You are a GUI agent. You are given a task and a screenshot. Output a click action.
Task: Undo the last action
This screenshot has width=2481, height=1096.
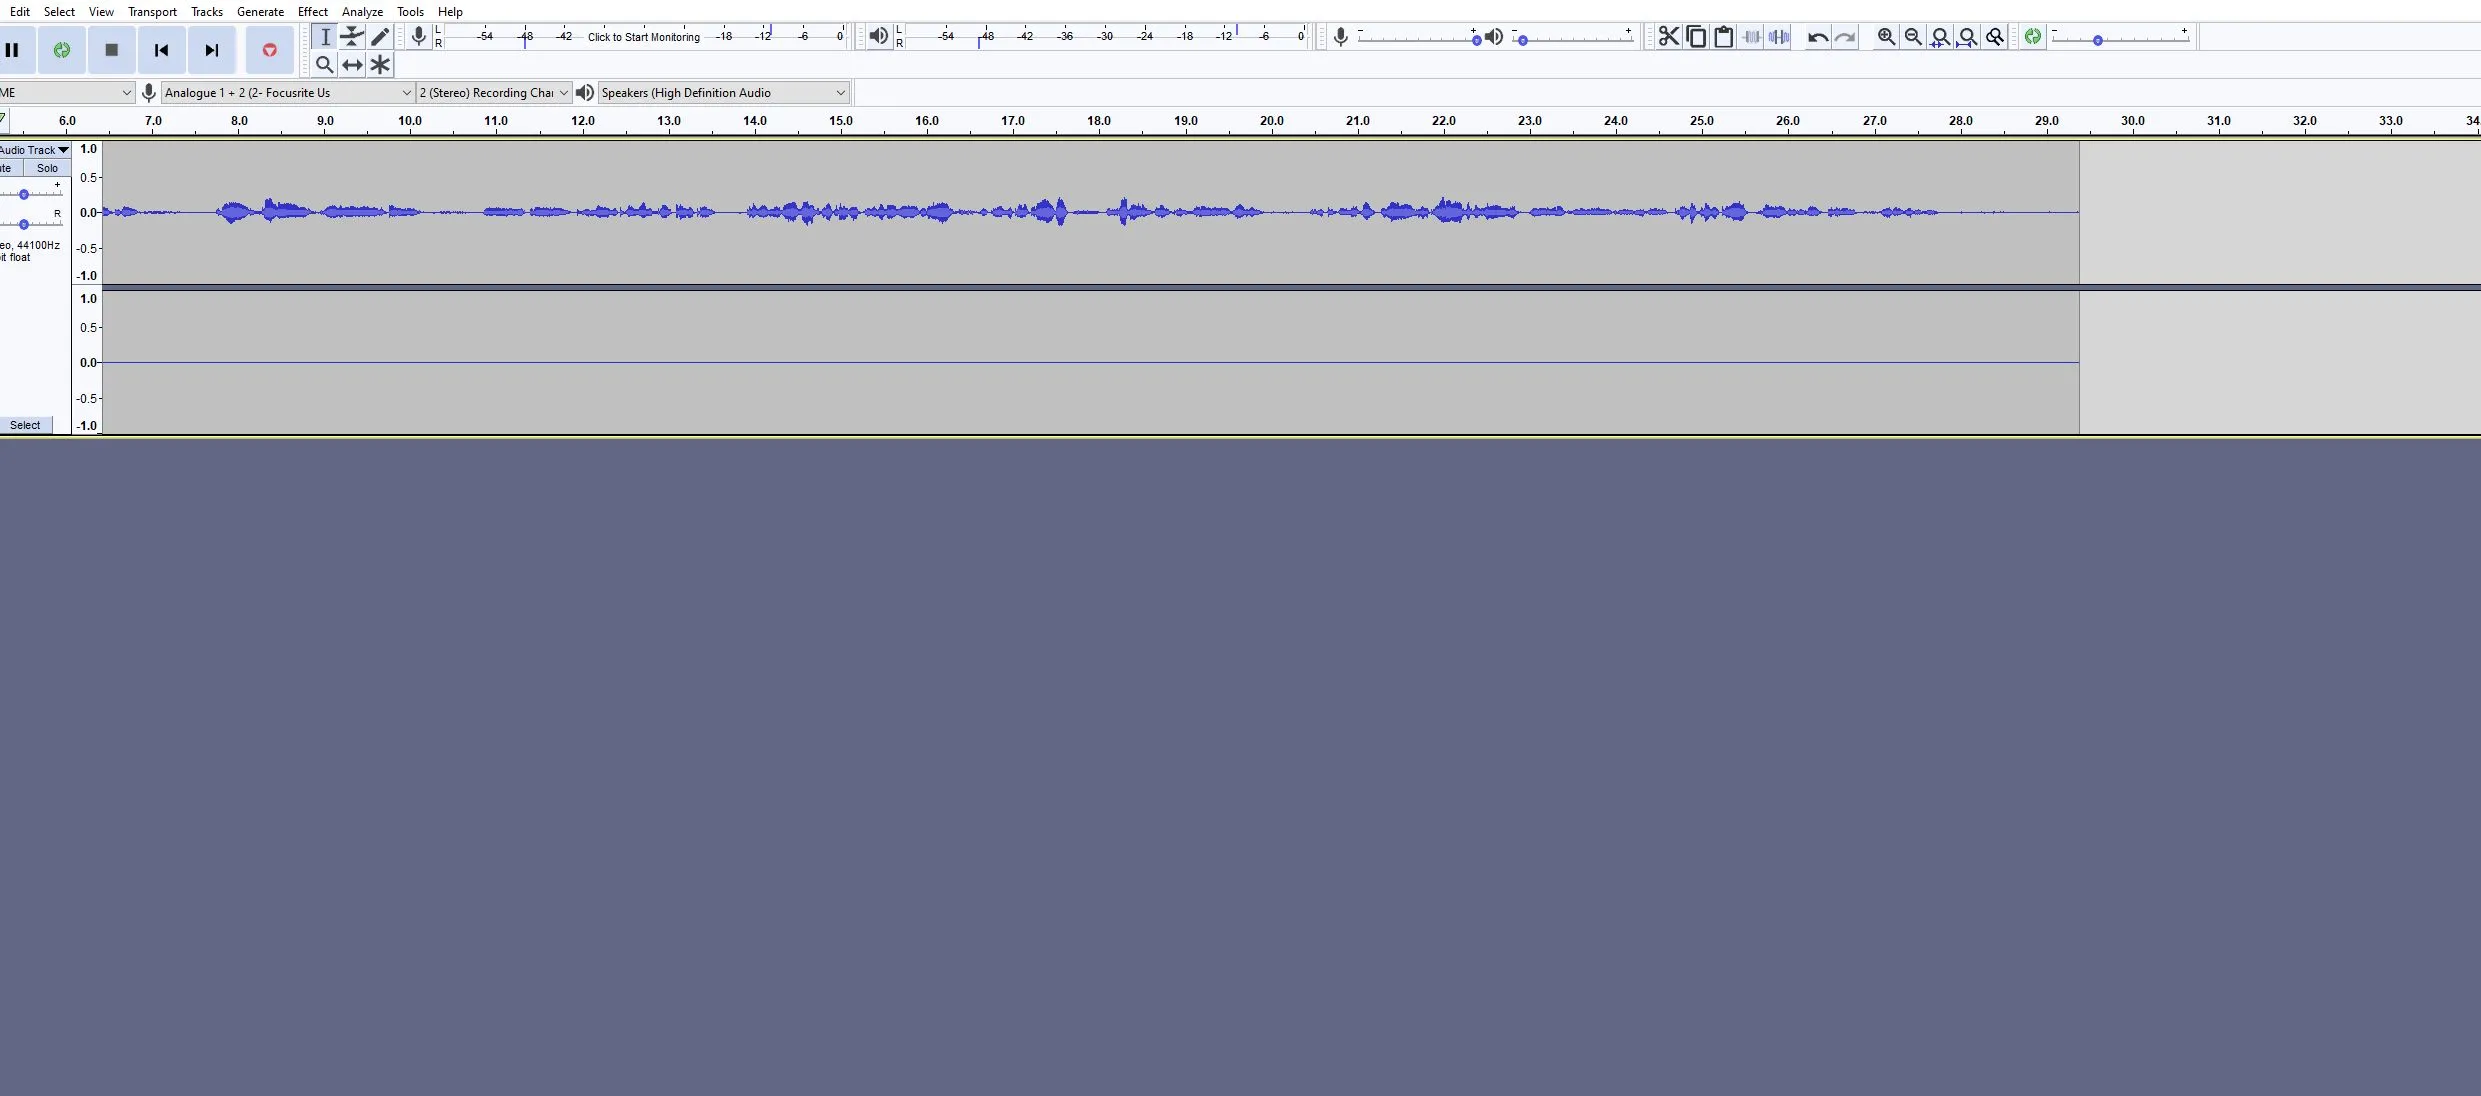1817,38
